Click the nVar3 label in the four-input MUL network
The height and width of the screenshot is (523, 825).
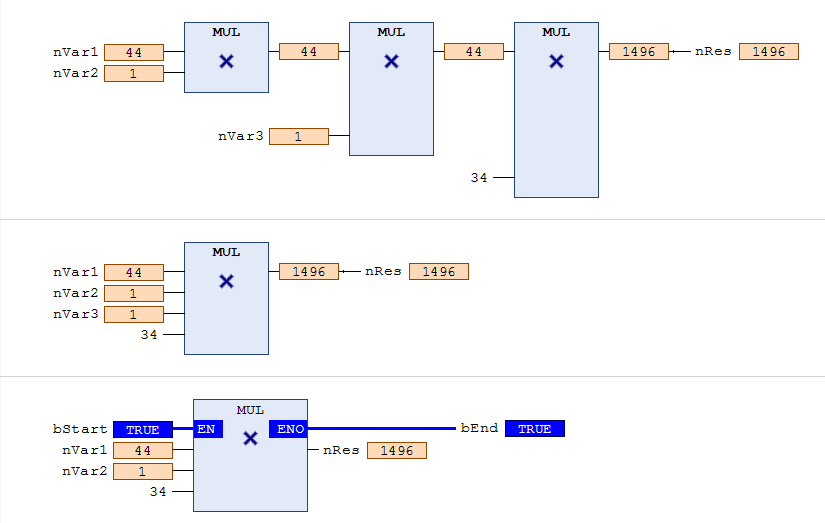(x=75, y=314)
